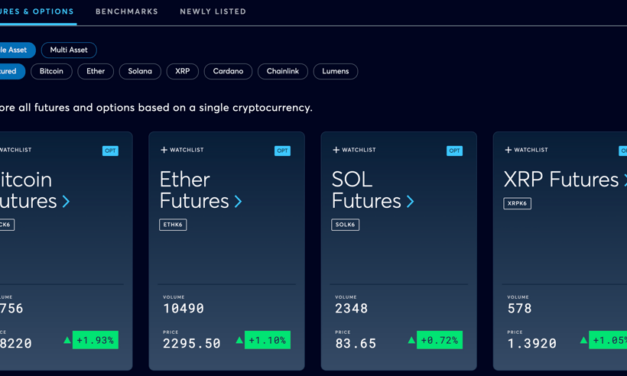Click the XRPK6 contract code tag
This screenshot has height=376, width=627.
517,204
